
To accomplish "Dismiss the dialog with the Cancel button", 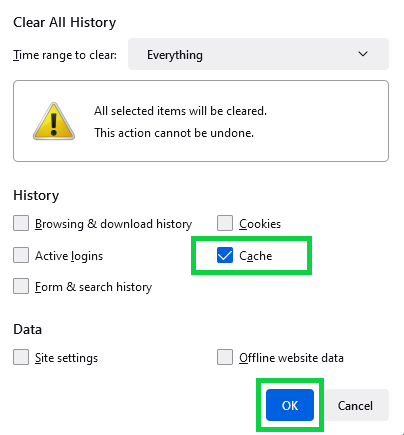I will pos(355,405).
